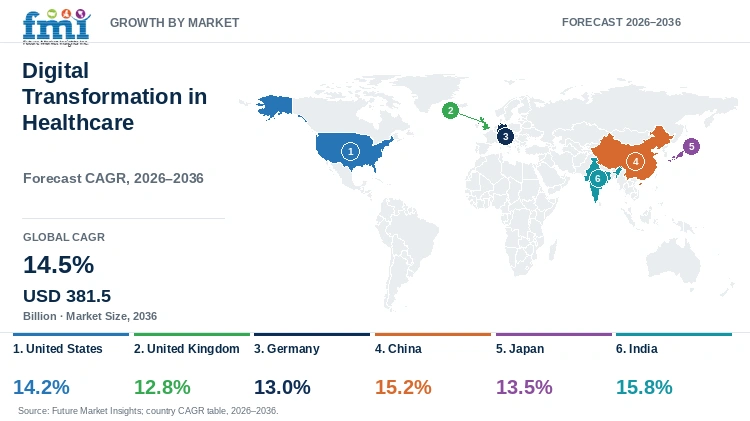The width and height of the screenshot is (750, 421).
Task: Click the FMI logo
Action: coord(56,27)
